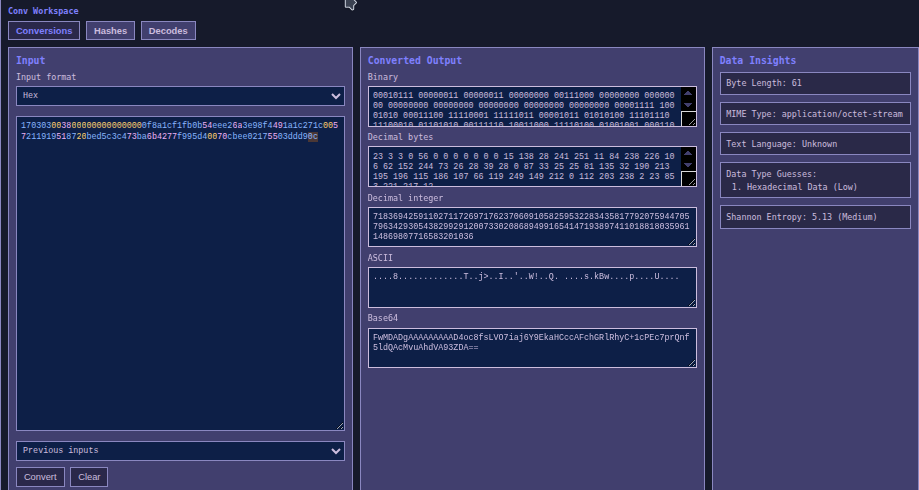Expand the Previous inputs dropdown
Viewport: 919px width, 490px height.
[180, 451]
